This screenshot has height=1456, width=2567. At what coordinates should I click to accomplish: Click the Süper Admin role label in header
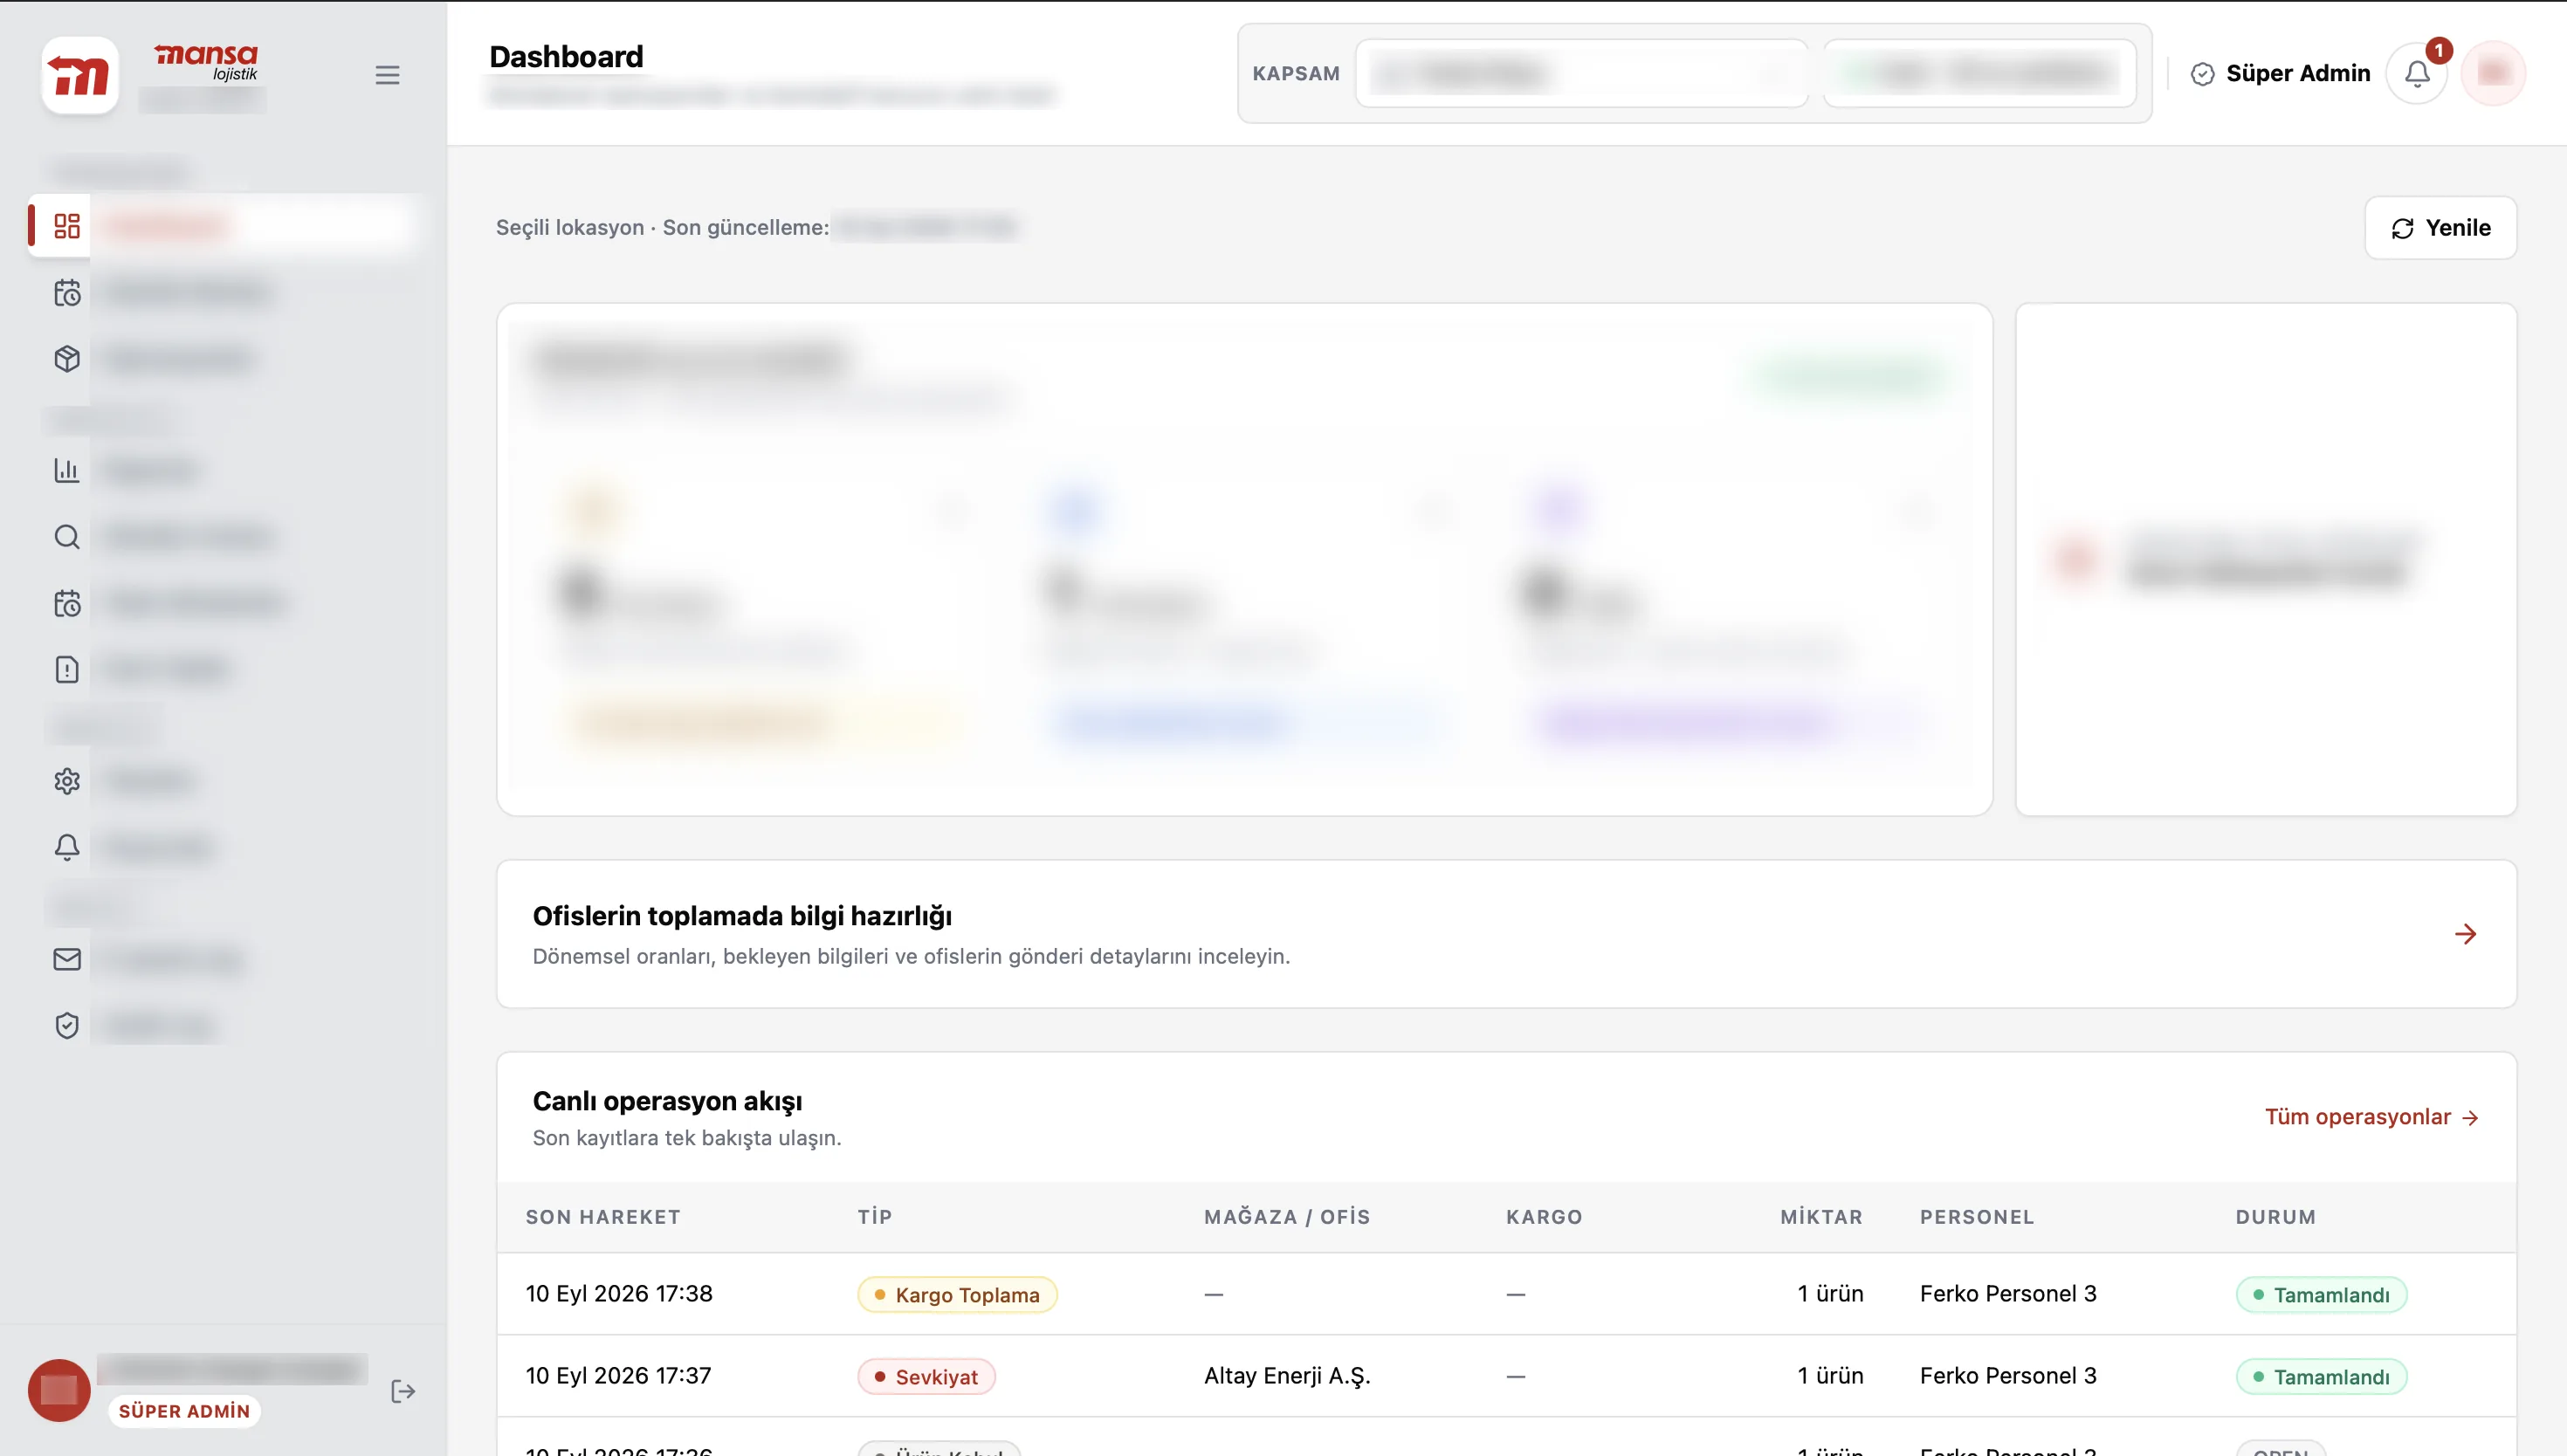click(2280, 73)
